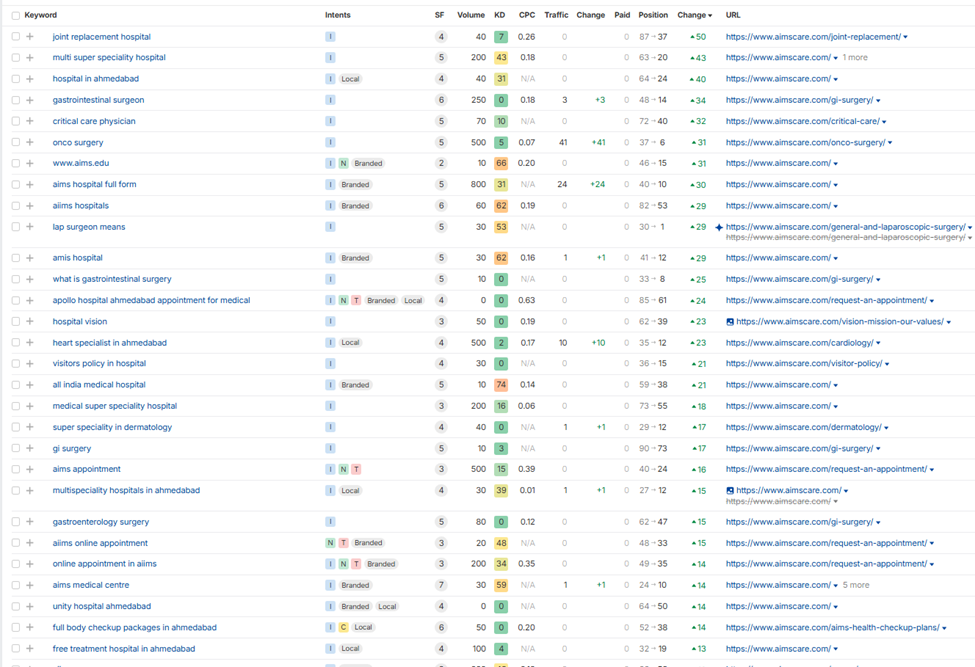Viewport: 975px width, 667px height.
Task: Expand URL dropdown for aims-health-checkup-plans page
Action: click(945, 628)
